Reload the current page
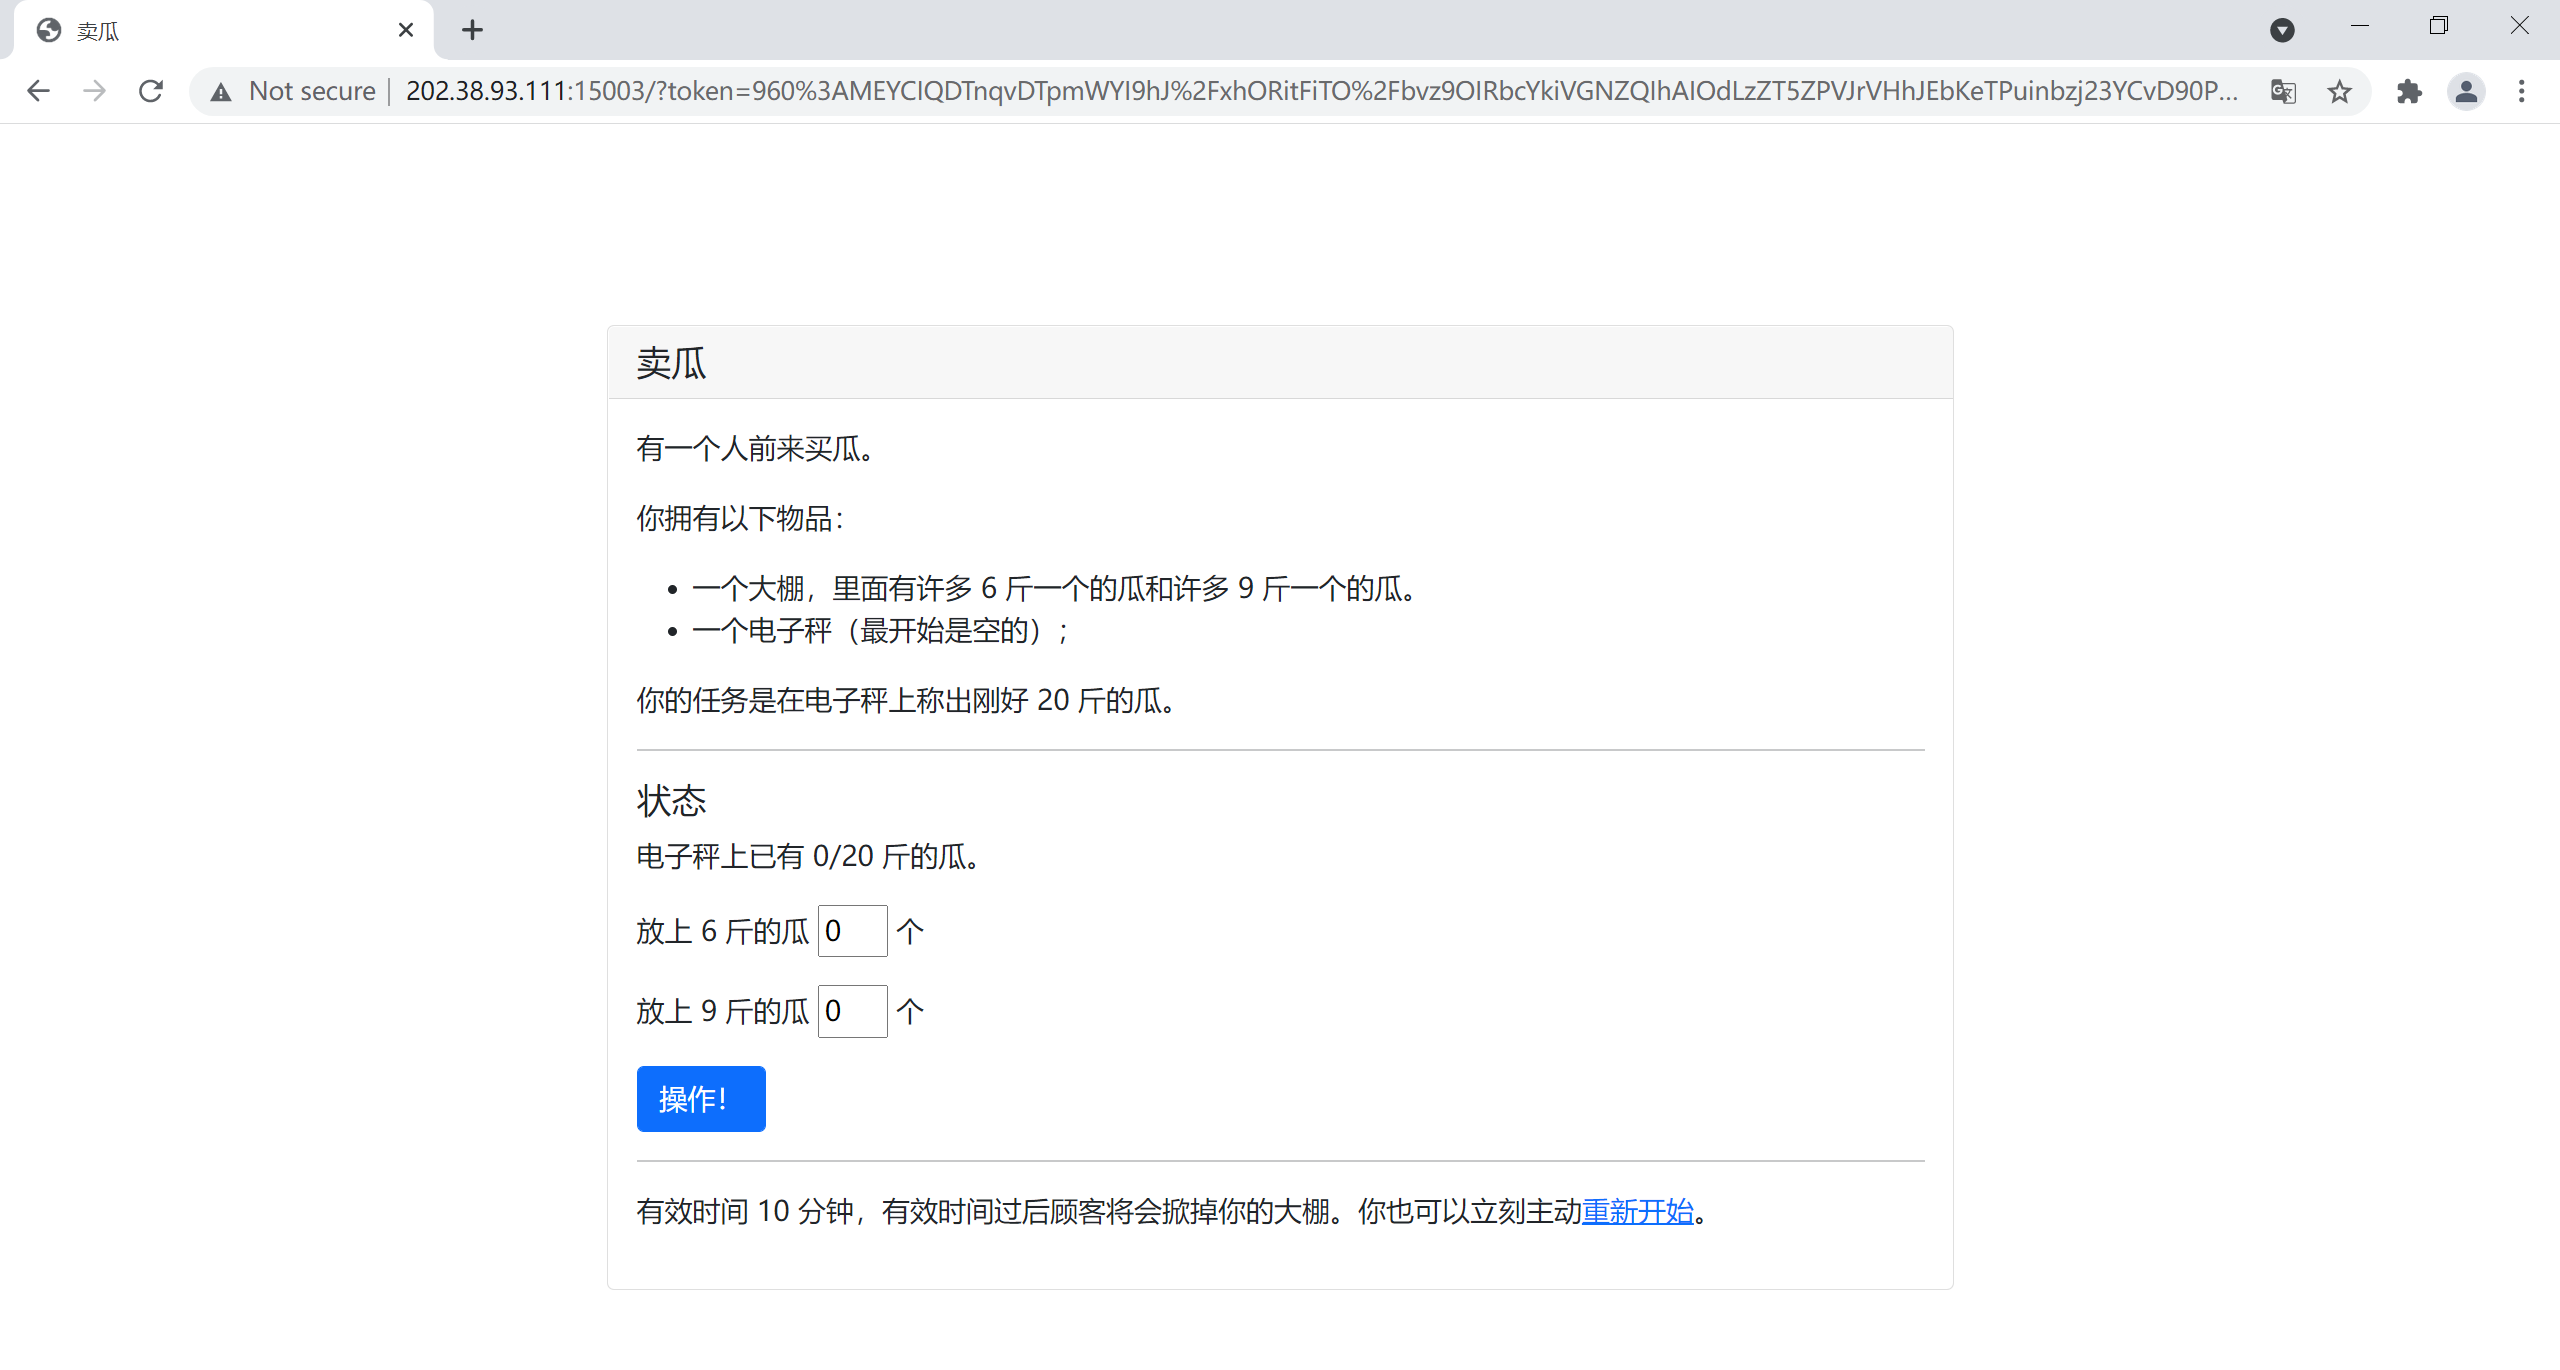Viewport: 2560px width, 1370px height. [x=151, y=91]
